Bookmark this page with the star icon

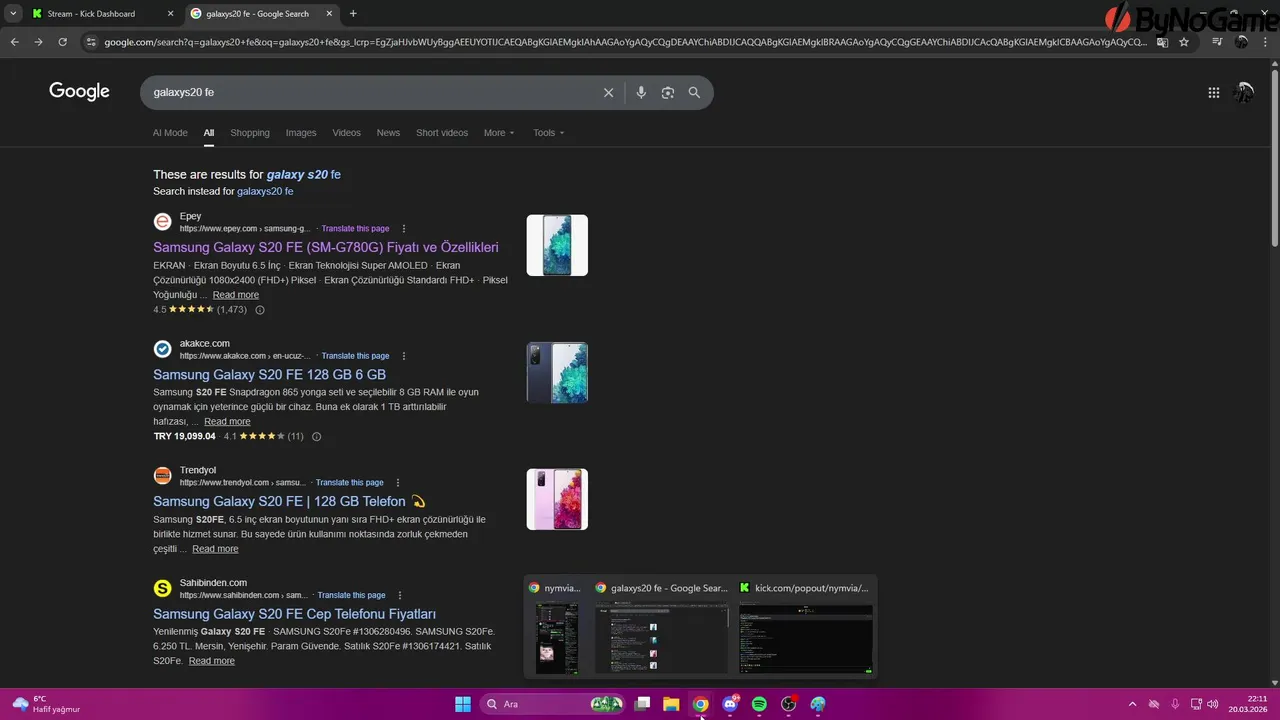point(1184,42)
